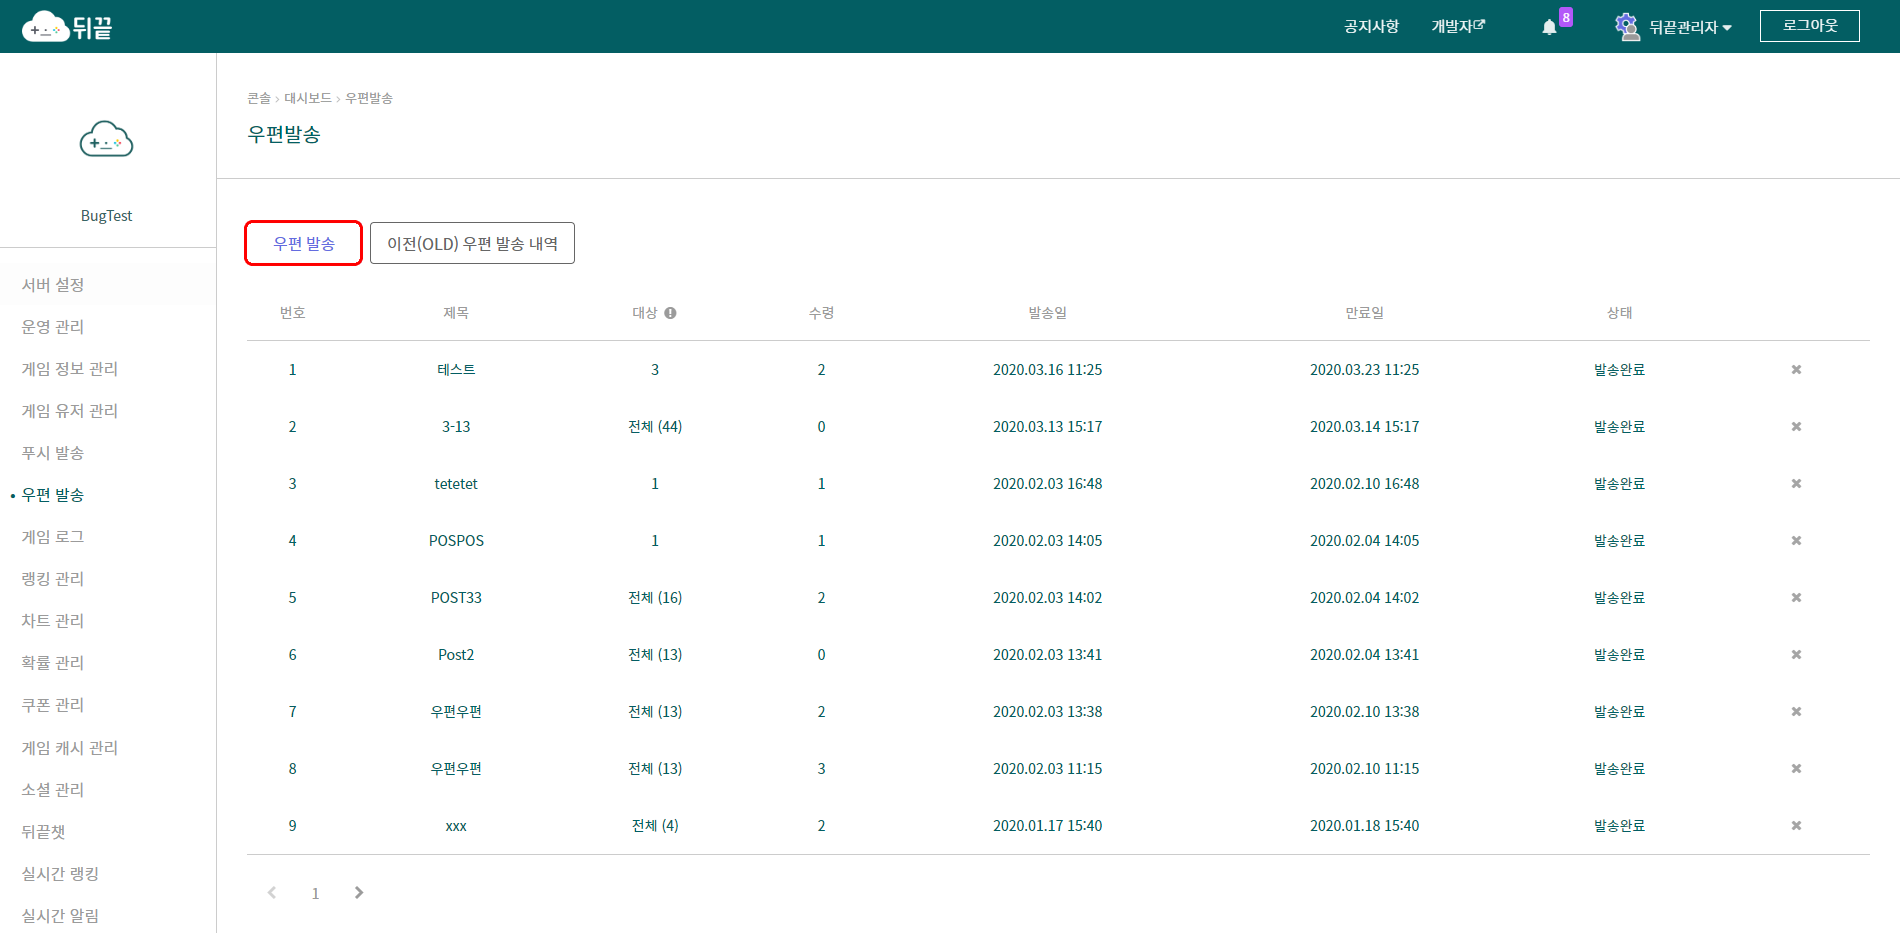Click the 로그아웃 button
The image size is (1900, 933).
click(x=1810, y=26)
